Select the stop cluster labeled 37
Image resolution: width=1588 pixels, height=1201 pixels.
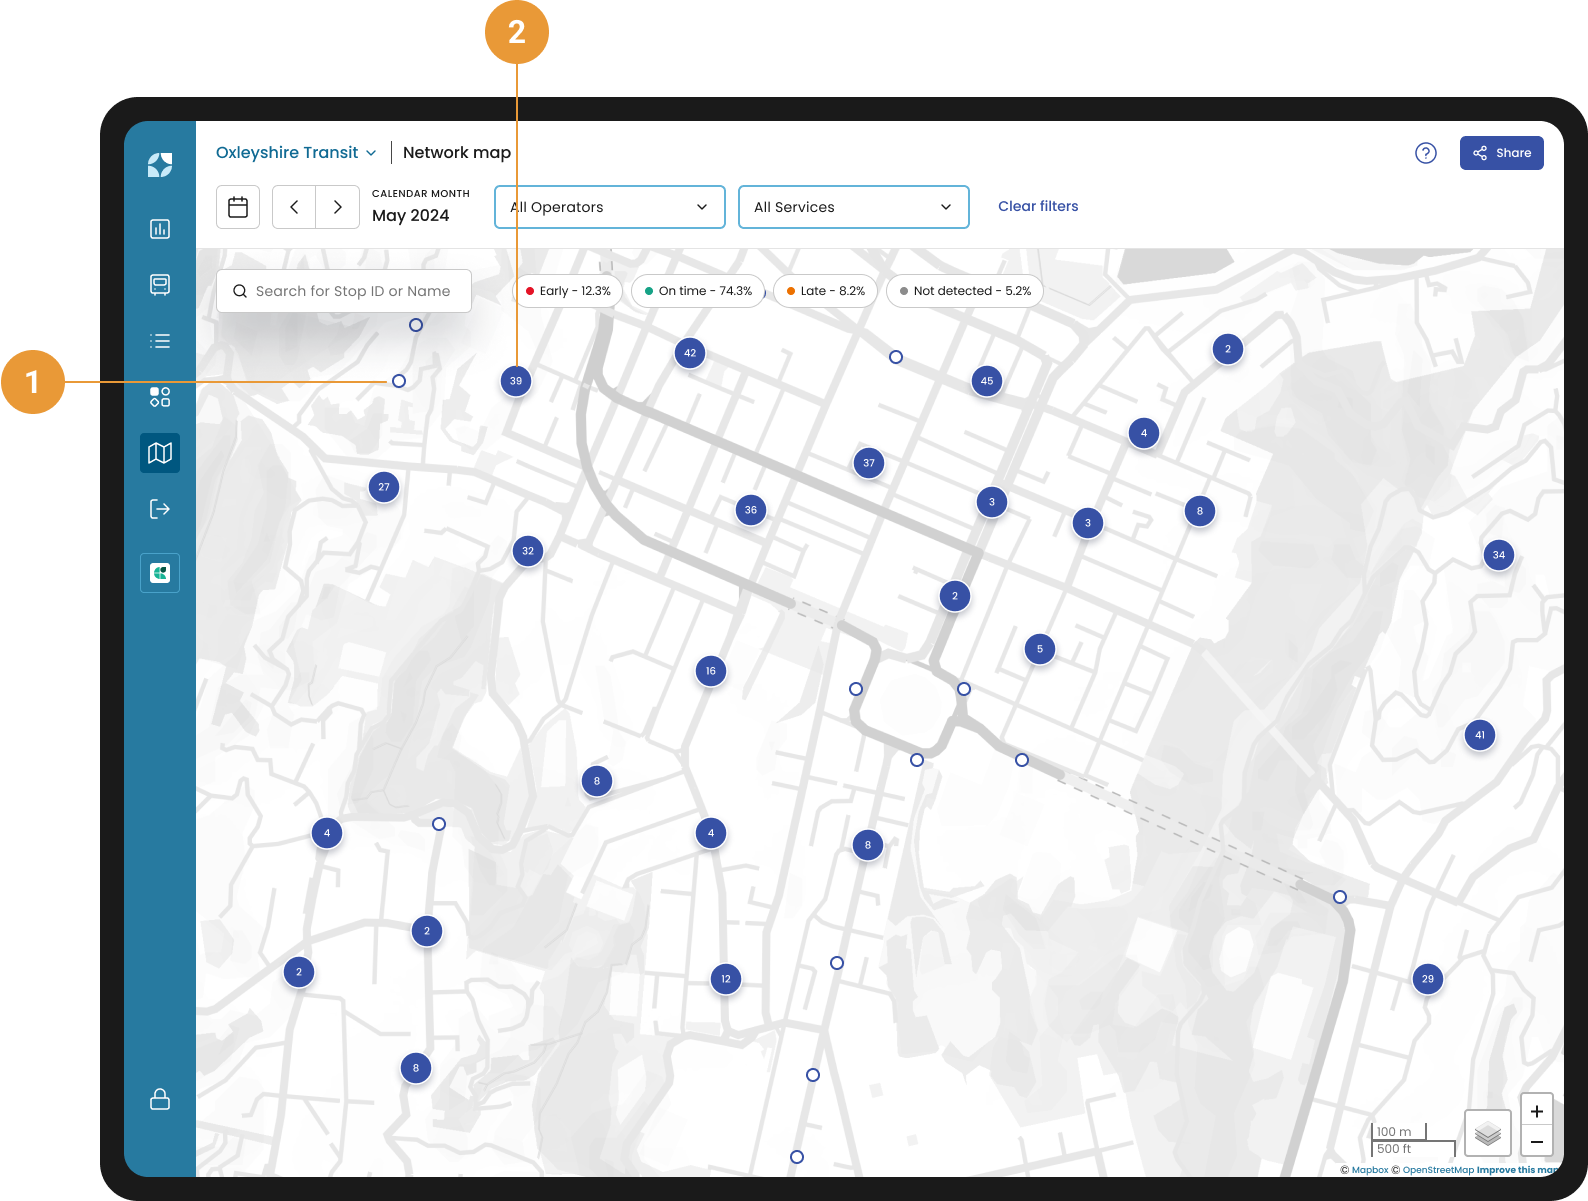[x=869, y=463]
